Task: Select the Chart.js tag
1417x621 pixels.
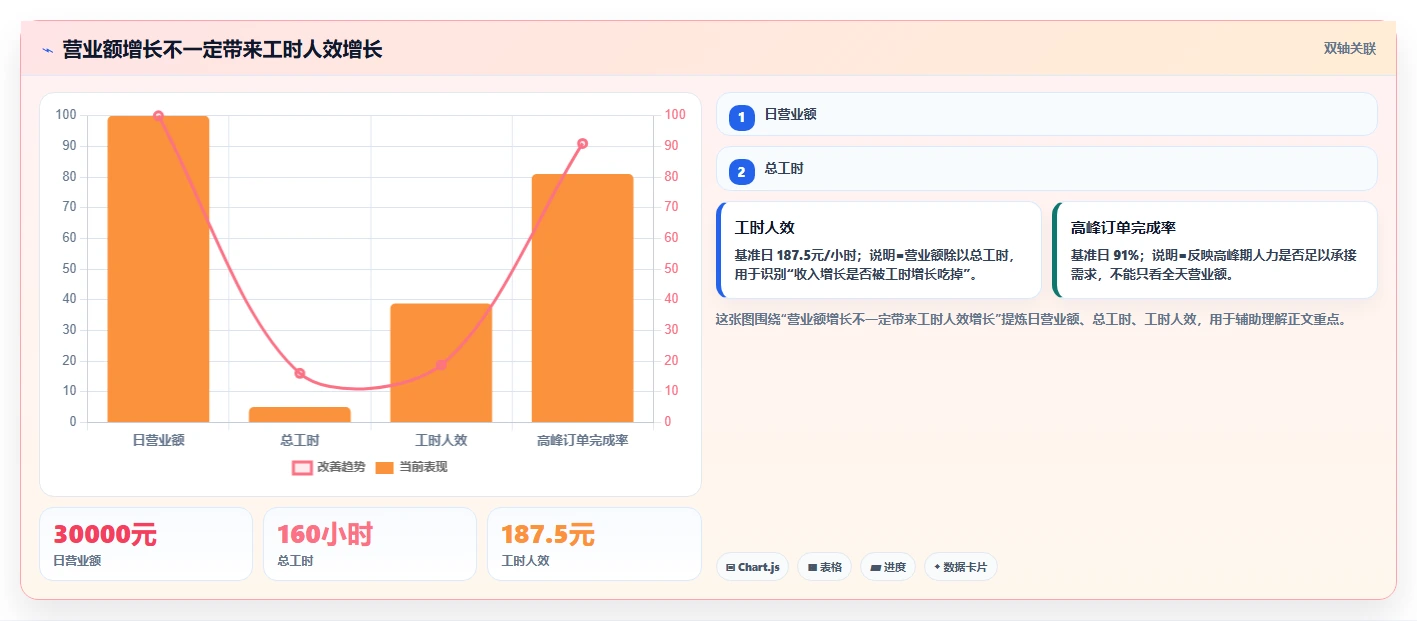Action: pos(752,567)
